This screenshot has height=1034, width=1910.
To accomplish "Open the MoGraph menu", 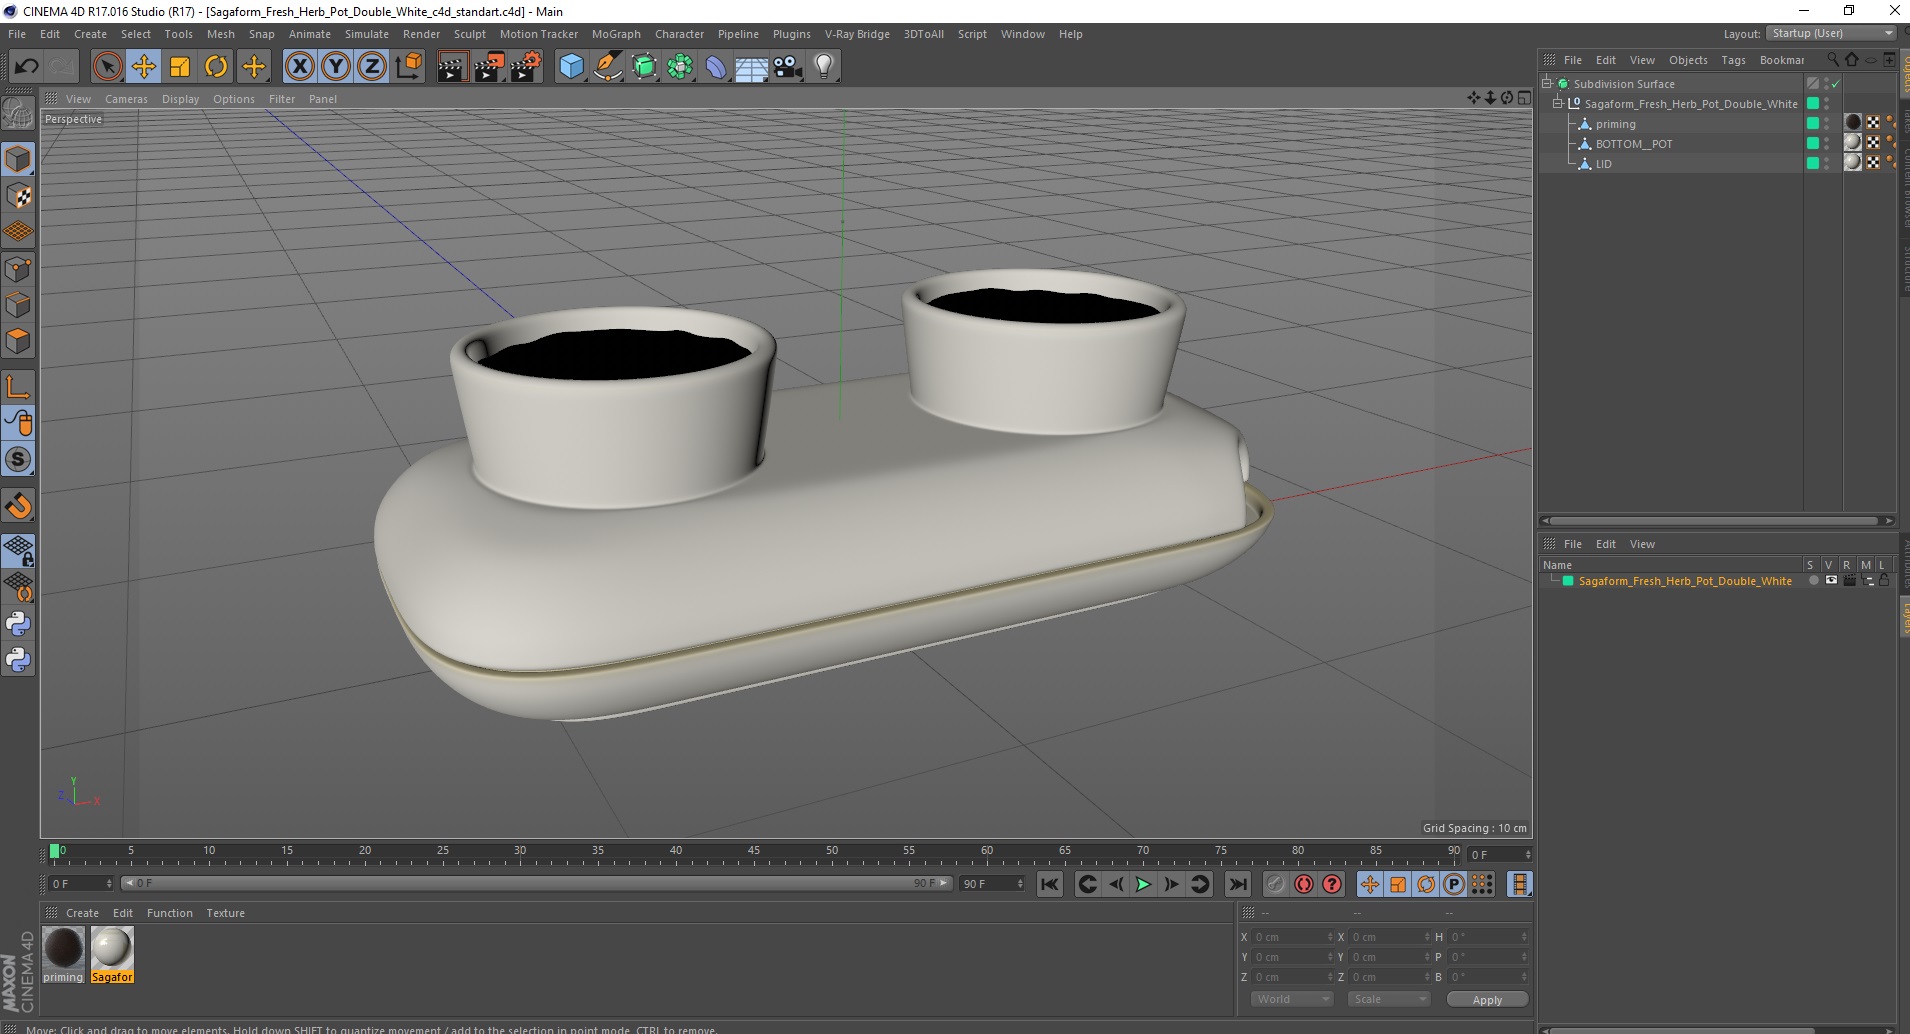I will tap(616, 34).
